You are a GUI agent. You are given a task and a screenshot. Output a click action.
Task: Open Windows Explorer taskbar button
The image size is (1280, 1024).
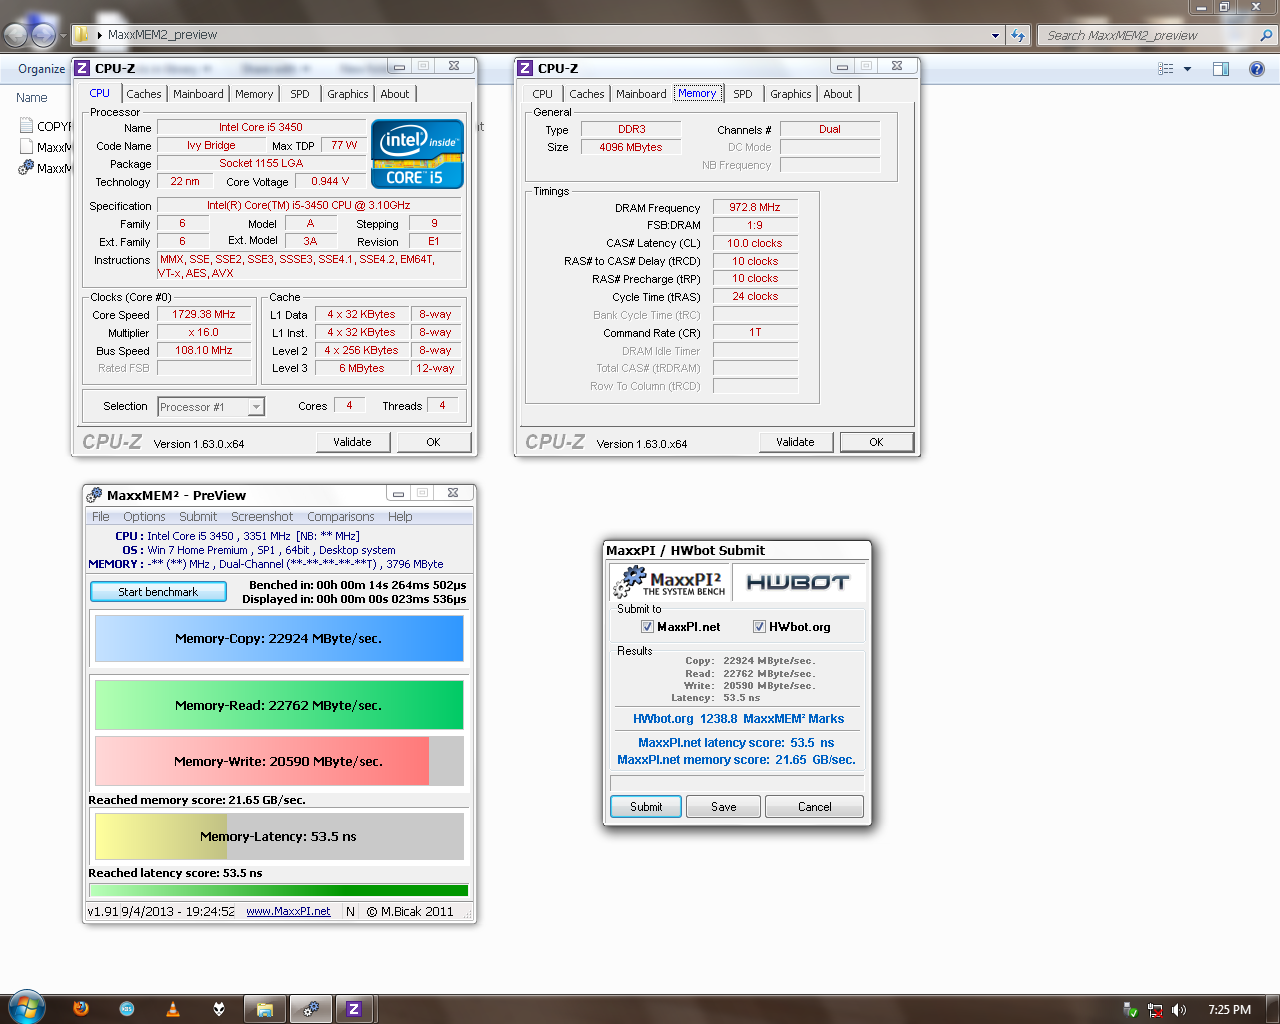click(265, 1009)
